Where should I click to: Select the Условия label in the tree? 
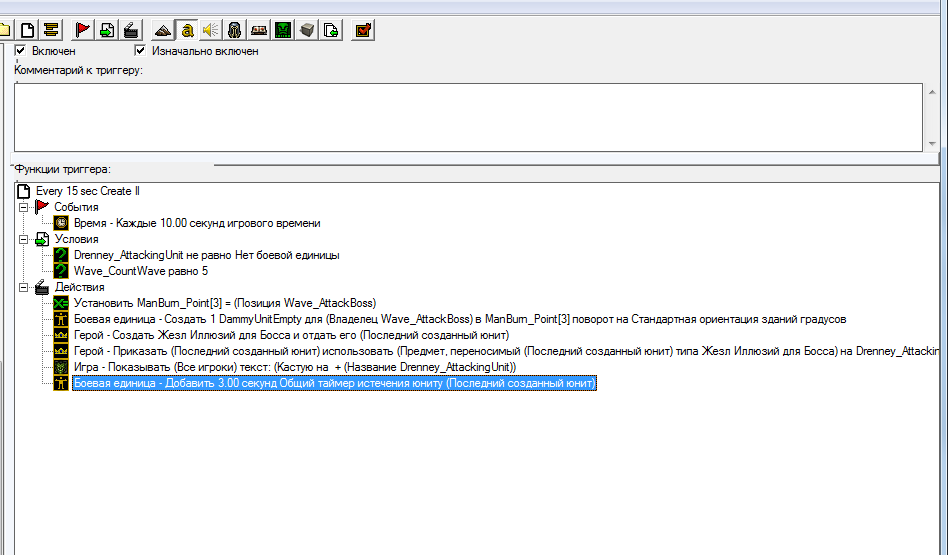coord(76,239)
